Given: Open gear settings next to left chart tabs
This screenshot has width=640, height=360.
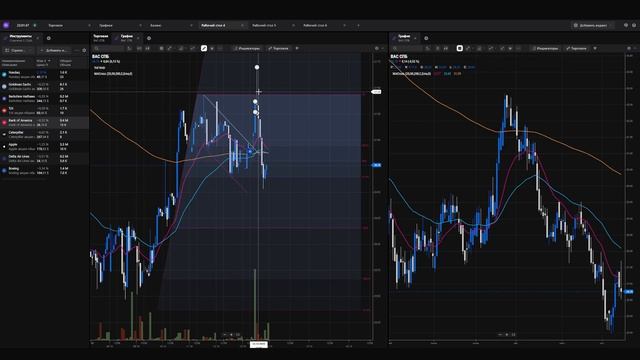Looking at the screenshot, I should [x=149, y=38].
